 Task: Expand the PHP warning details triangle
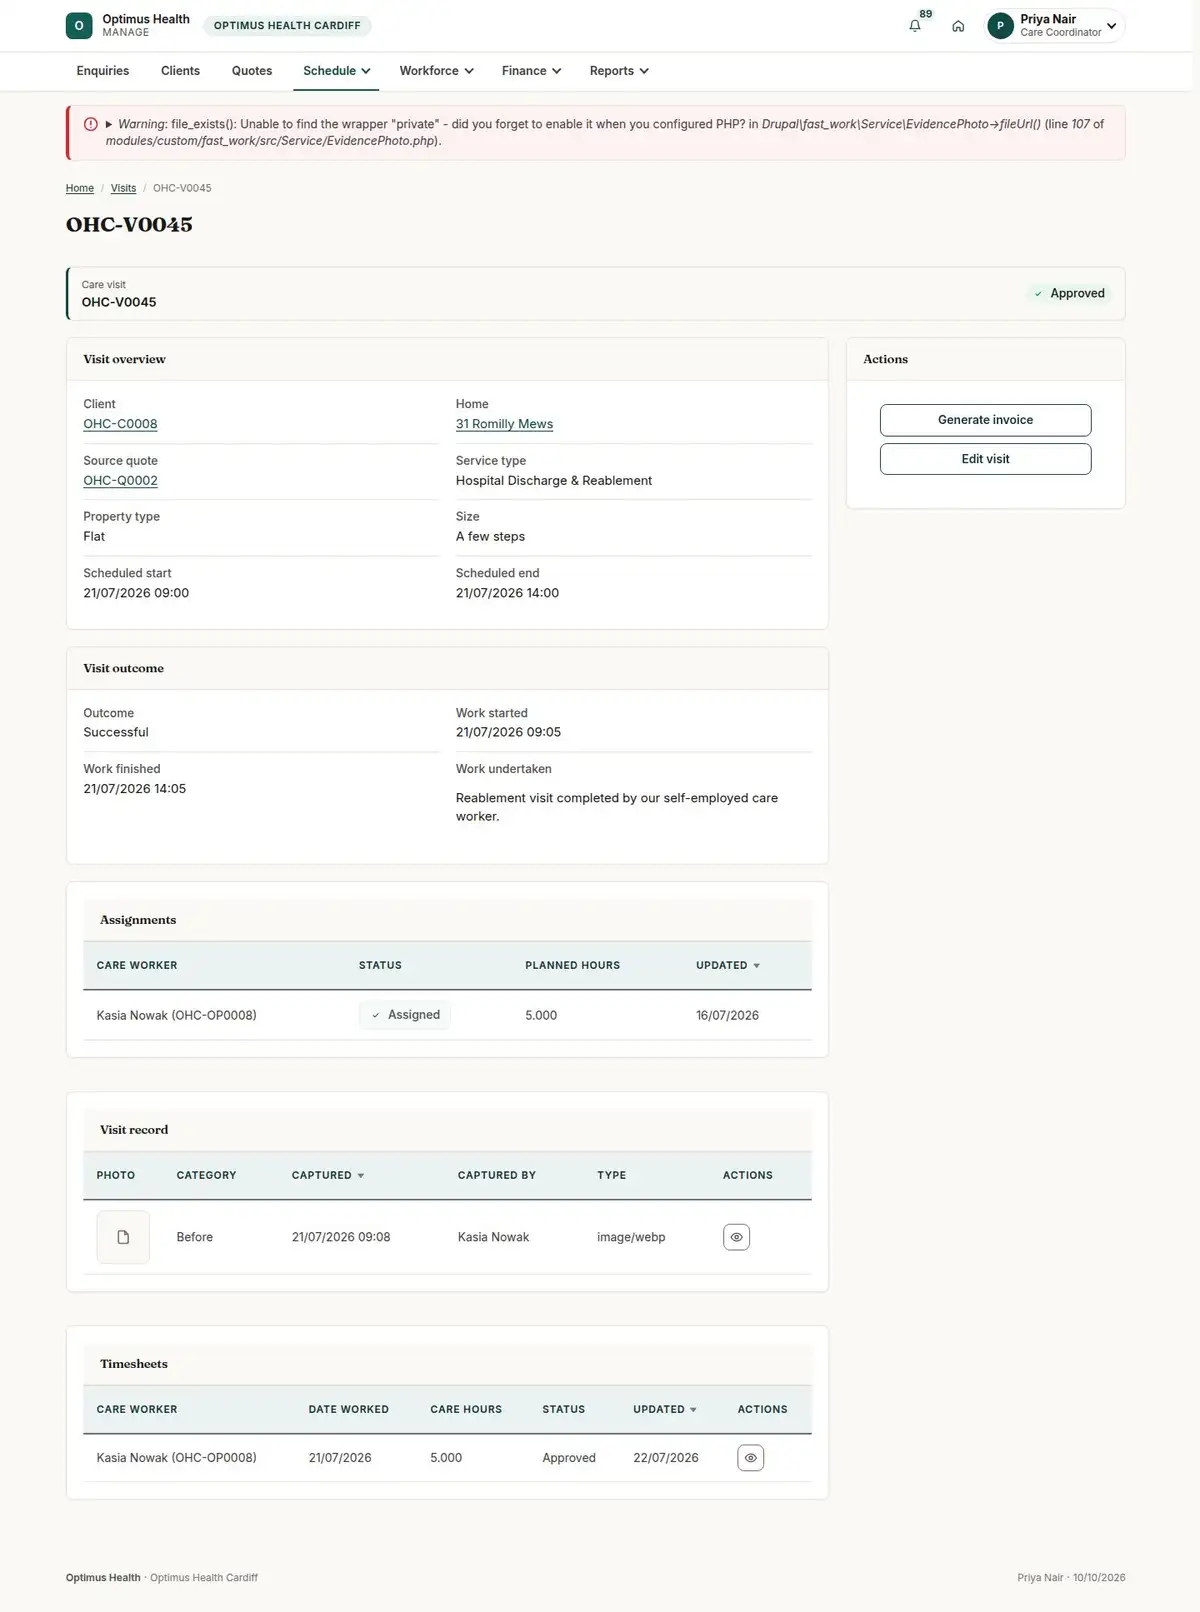tap(109, 124)
